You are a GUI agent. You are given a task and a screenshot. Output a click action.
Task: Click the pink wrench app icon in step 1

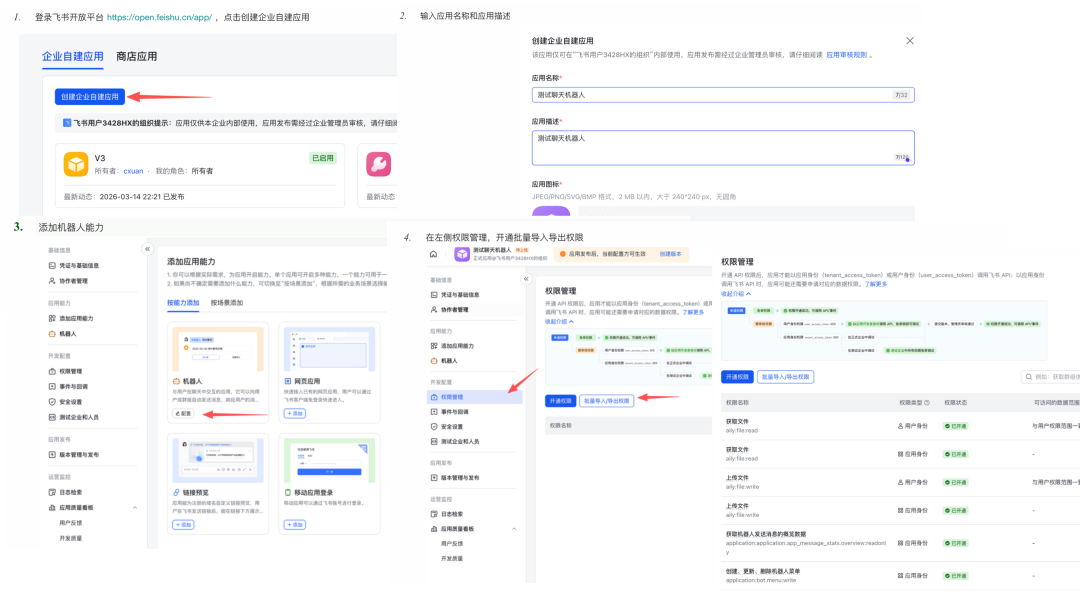click(378, 164)
